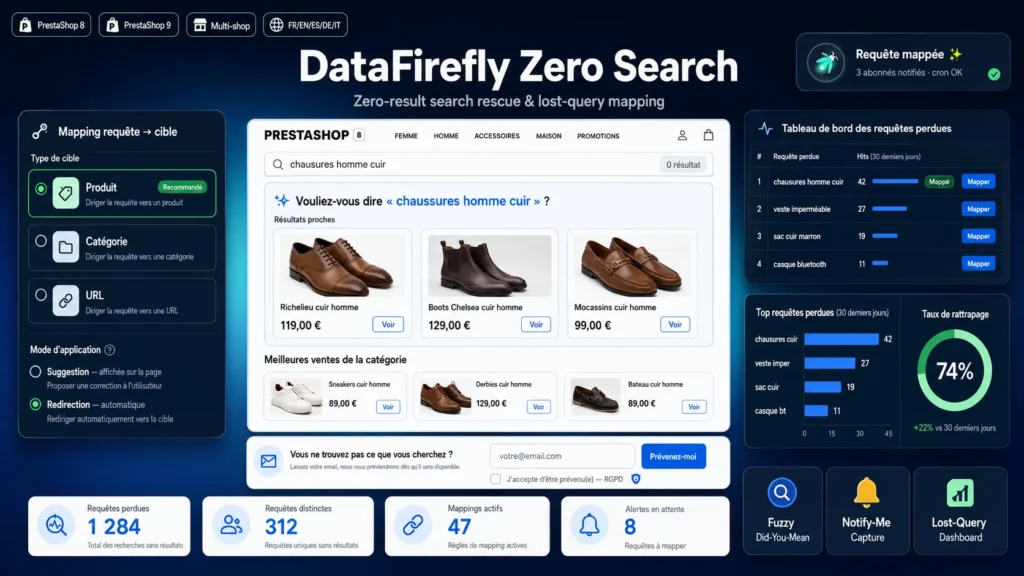Select the Produit target type radio
Viewport: 1024px width, 576px height.
[41, 189]
